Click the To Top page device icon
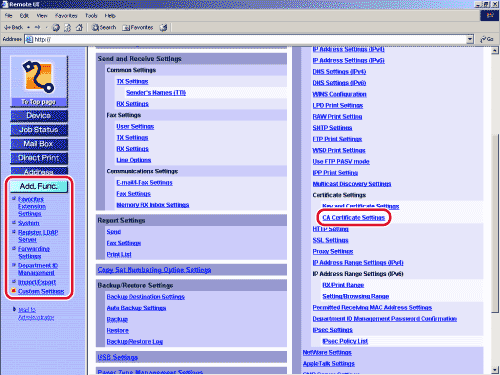 tap(39, 82)
